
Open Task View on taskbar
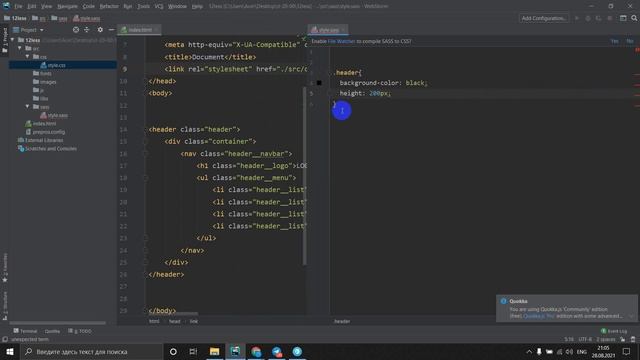point(193,351)
